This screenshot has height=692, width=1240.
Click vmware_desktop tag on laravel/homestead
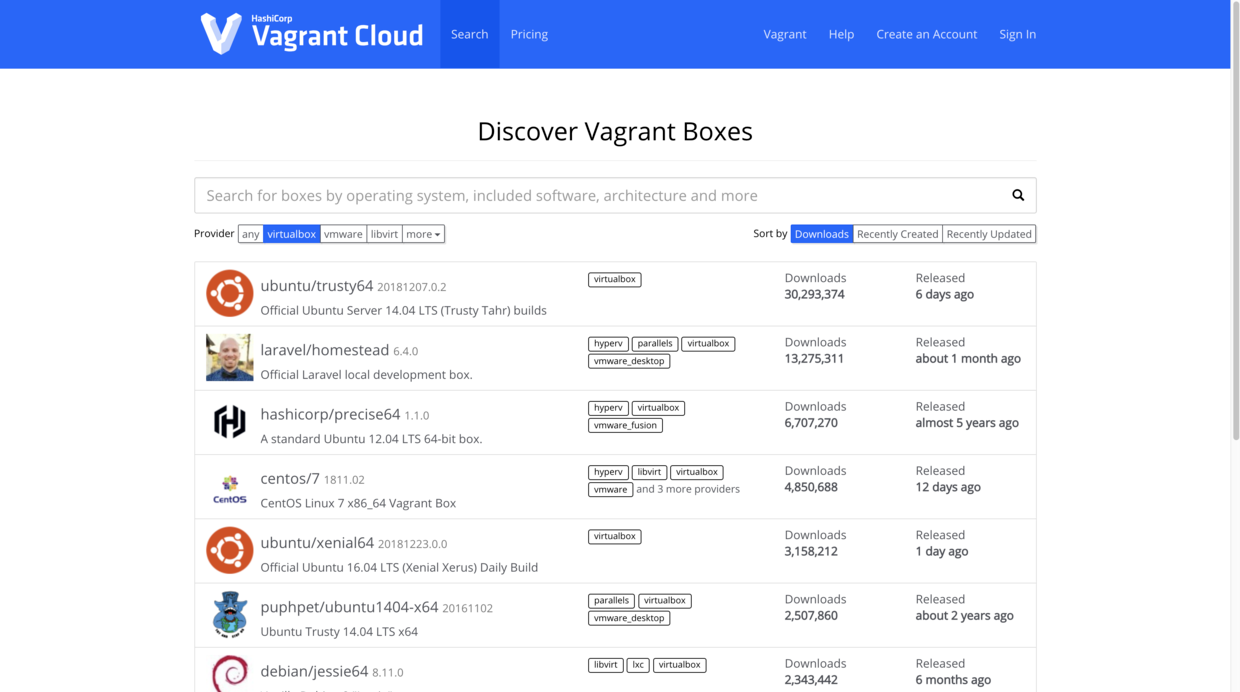pyautogui.click(x=629, y=361)
